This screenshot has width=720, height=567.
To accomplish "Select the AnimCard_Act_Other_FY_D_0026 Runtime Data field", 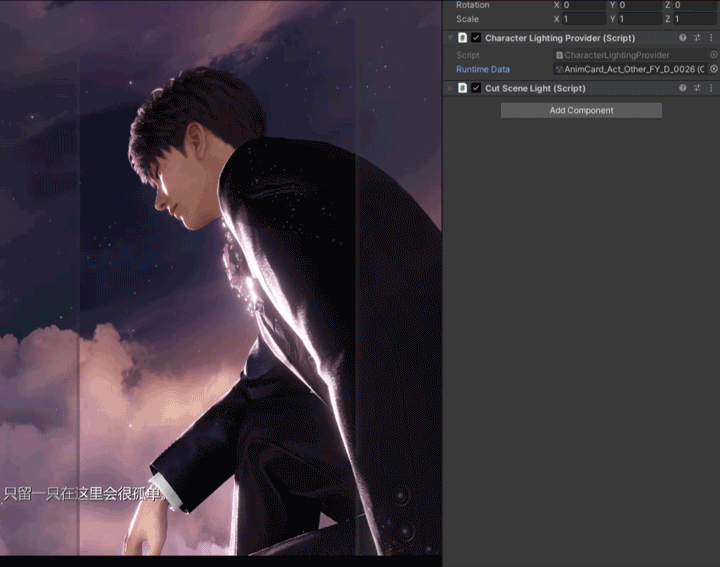I will coord(632,69).
